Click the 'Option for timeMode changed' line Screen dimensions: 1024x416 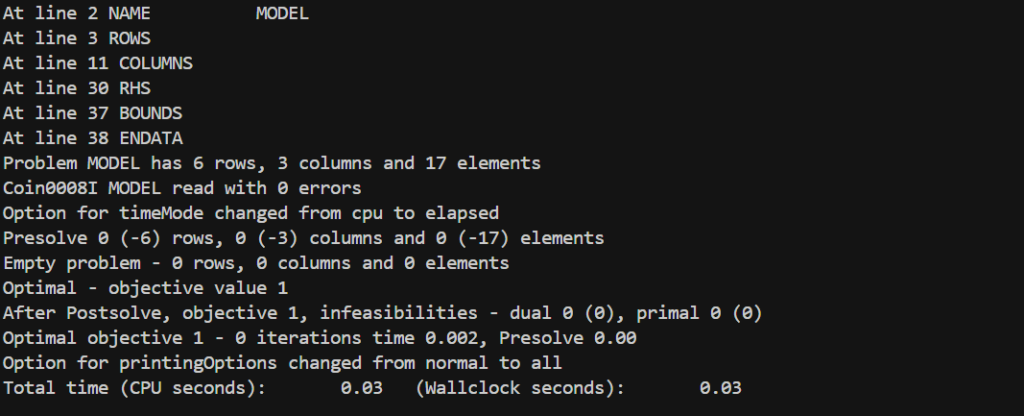(251, 213)
